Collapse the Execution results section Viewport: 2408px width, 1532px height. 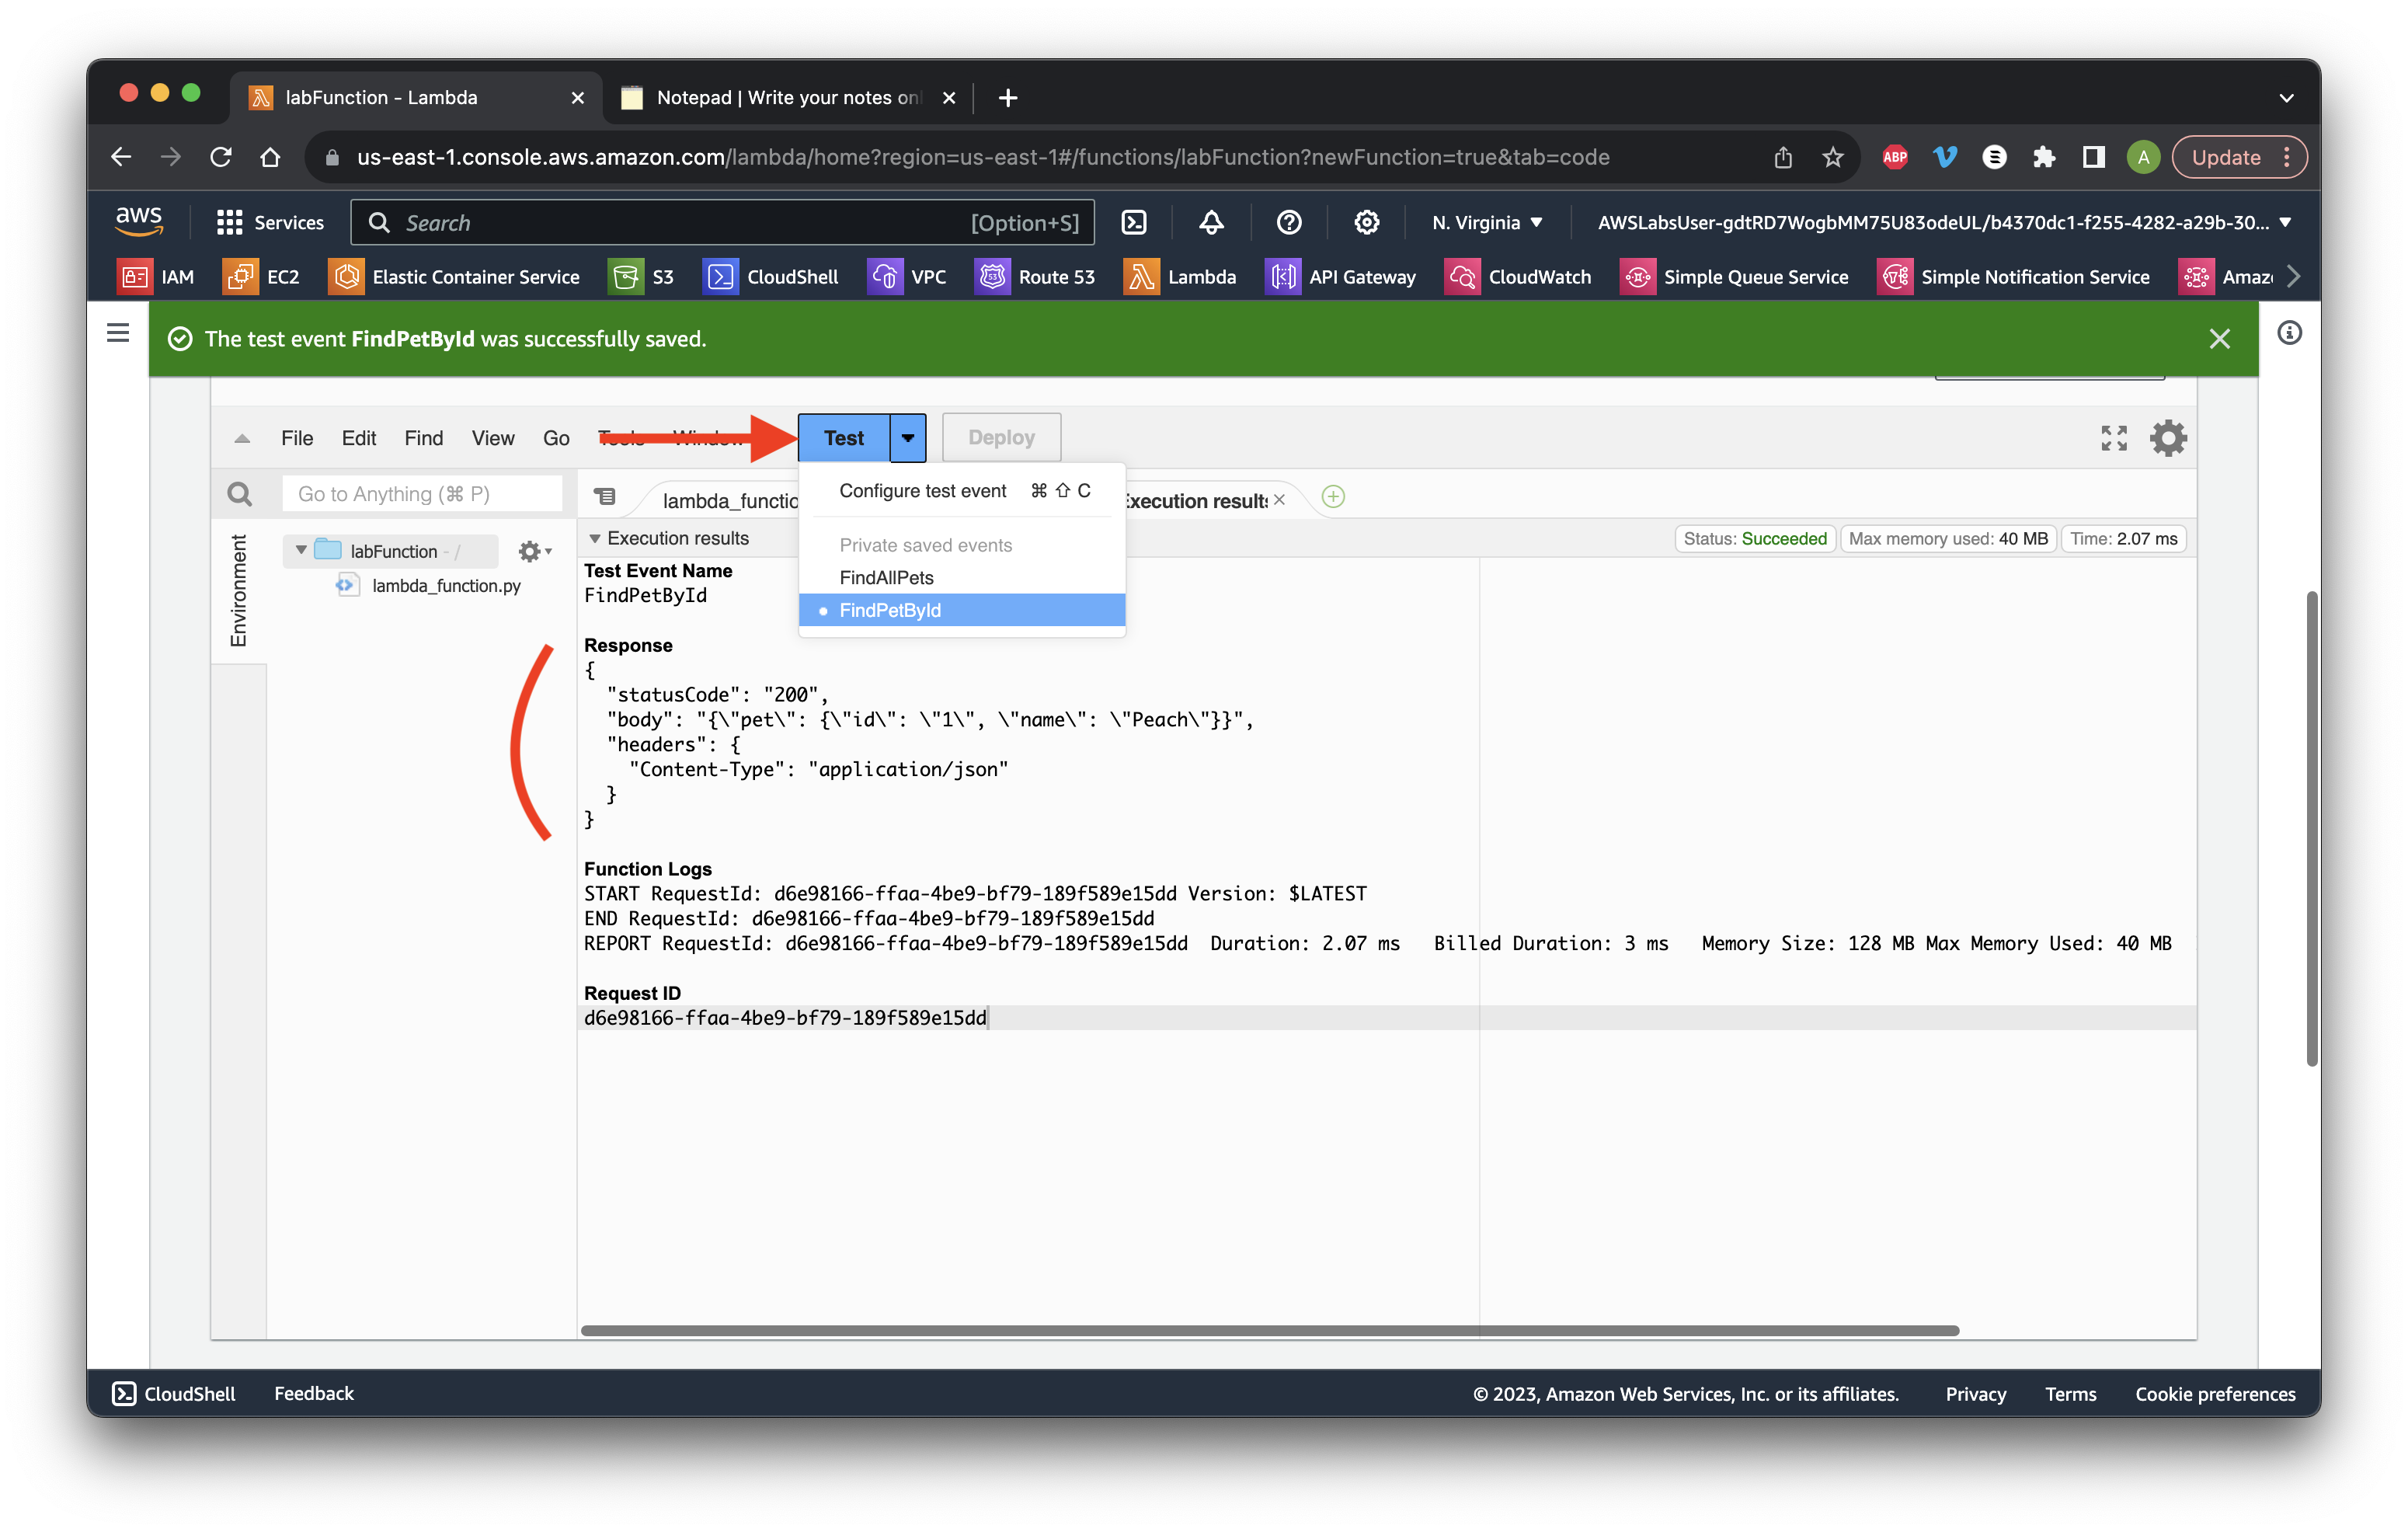point(595,539)
